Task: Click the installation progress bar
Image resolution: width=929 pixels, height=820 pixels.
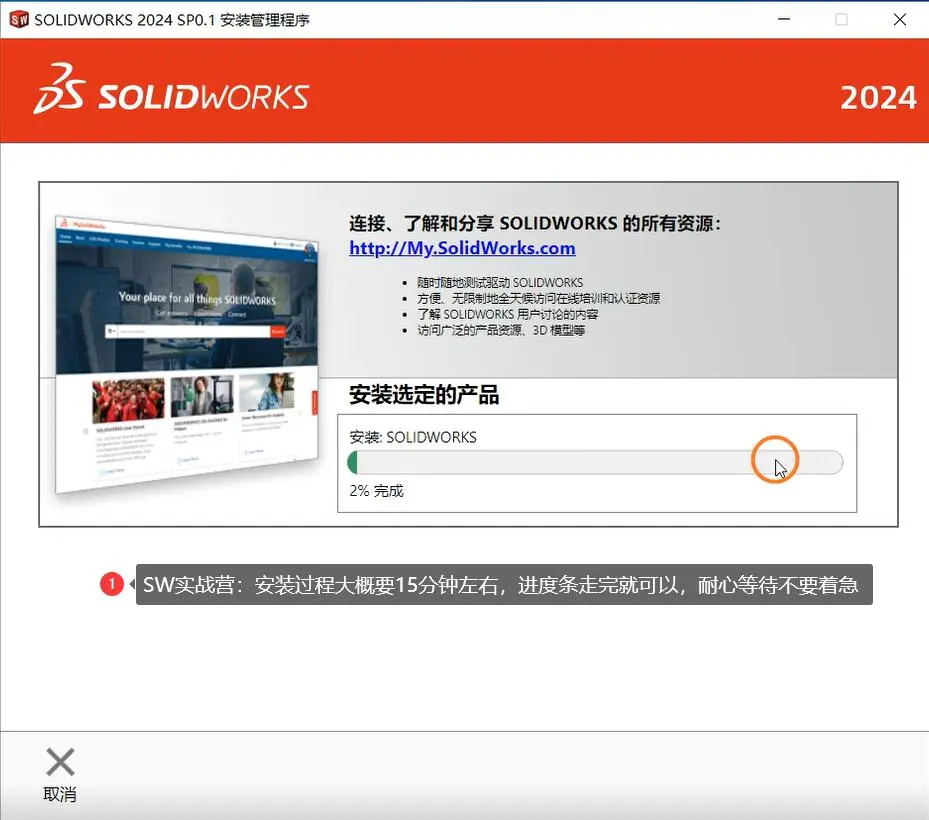Action: pos(595,462)
